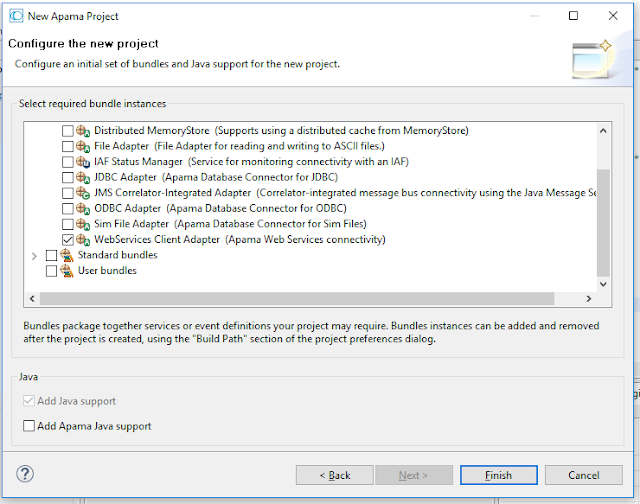Select the 'ODBC Adapter' row text
This screenshot has height=504, width=640.
(220, 209)
